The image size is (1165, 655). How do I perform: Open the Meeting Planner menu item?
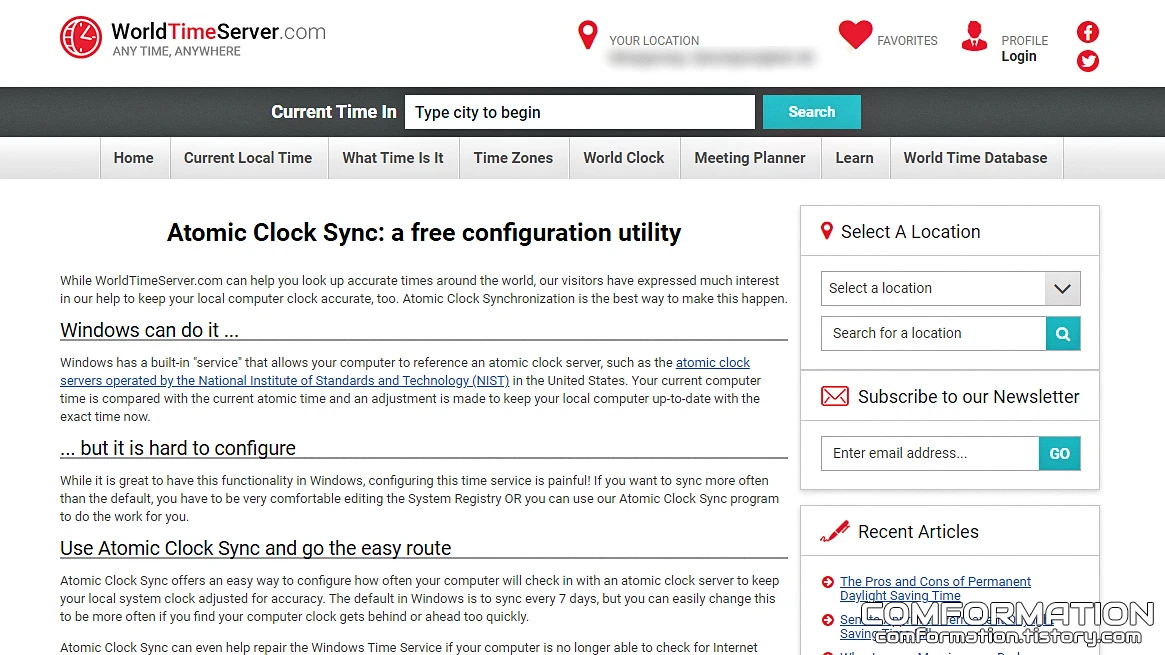[x=750, y=158]
